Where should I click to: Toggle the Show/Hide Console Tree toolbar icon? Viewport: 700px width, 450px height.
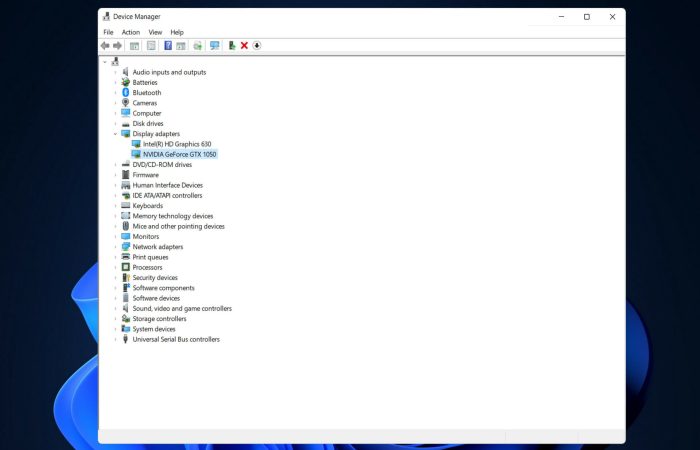[134, 46]
